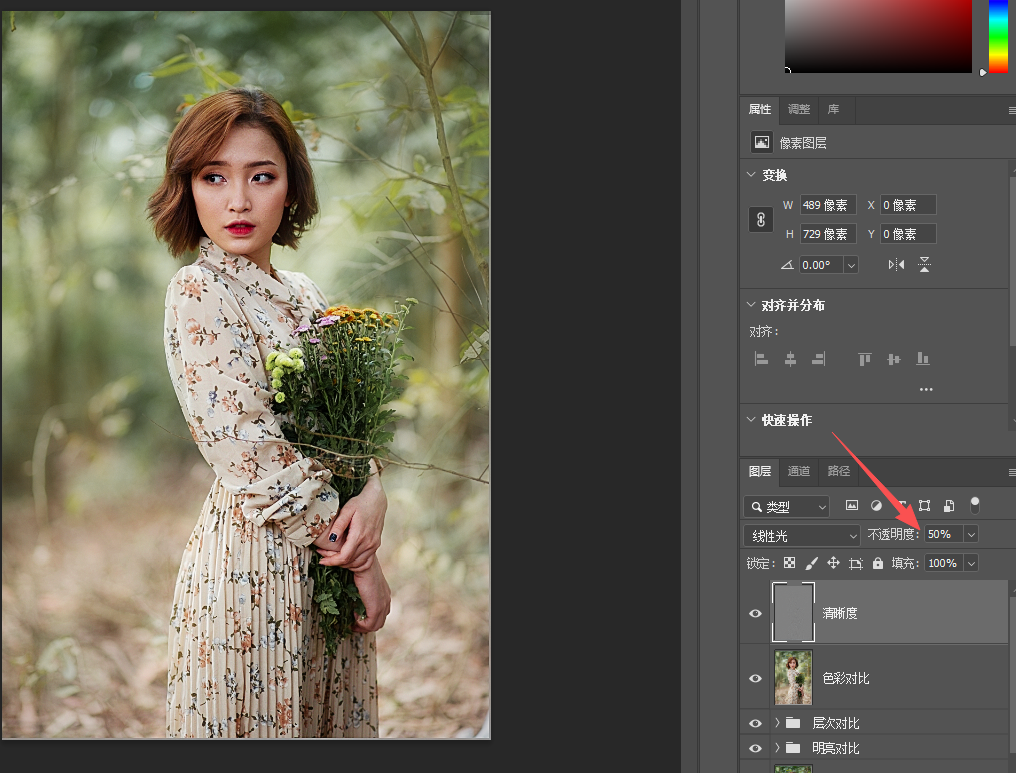Align vertical centers
This screenshot has height=773, width=1016.
coord(894,358)
